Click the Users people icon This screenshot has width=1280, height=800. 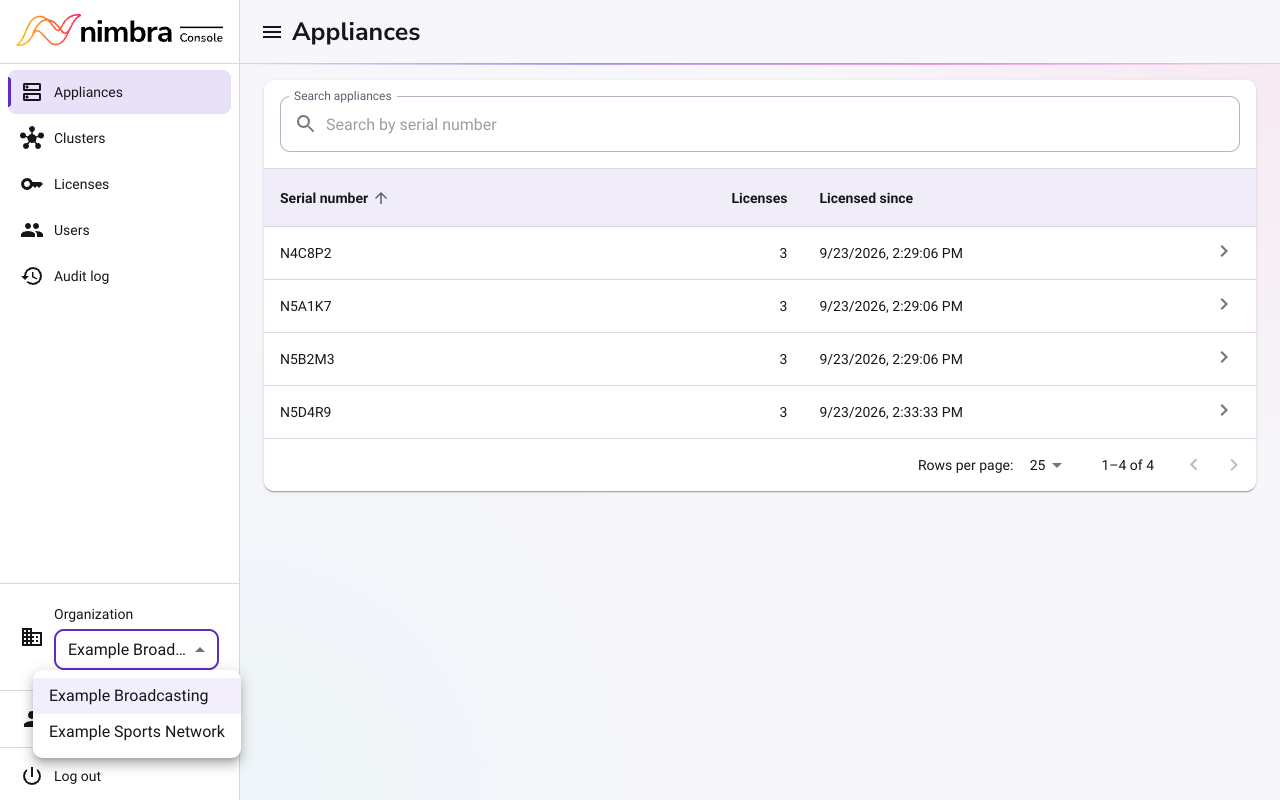[x=32, y=230]
